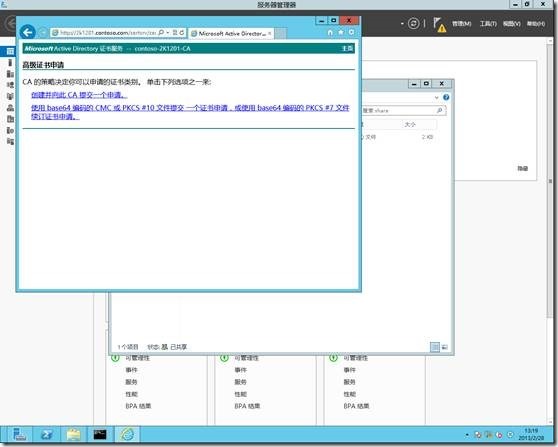558x447 pixels.
Task: Open IE Favorites star
Action: tap(341, 32)
